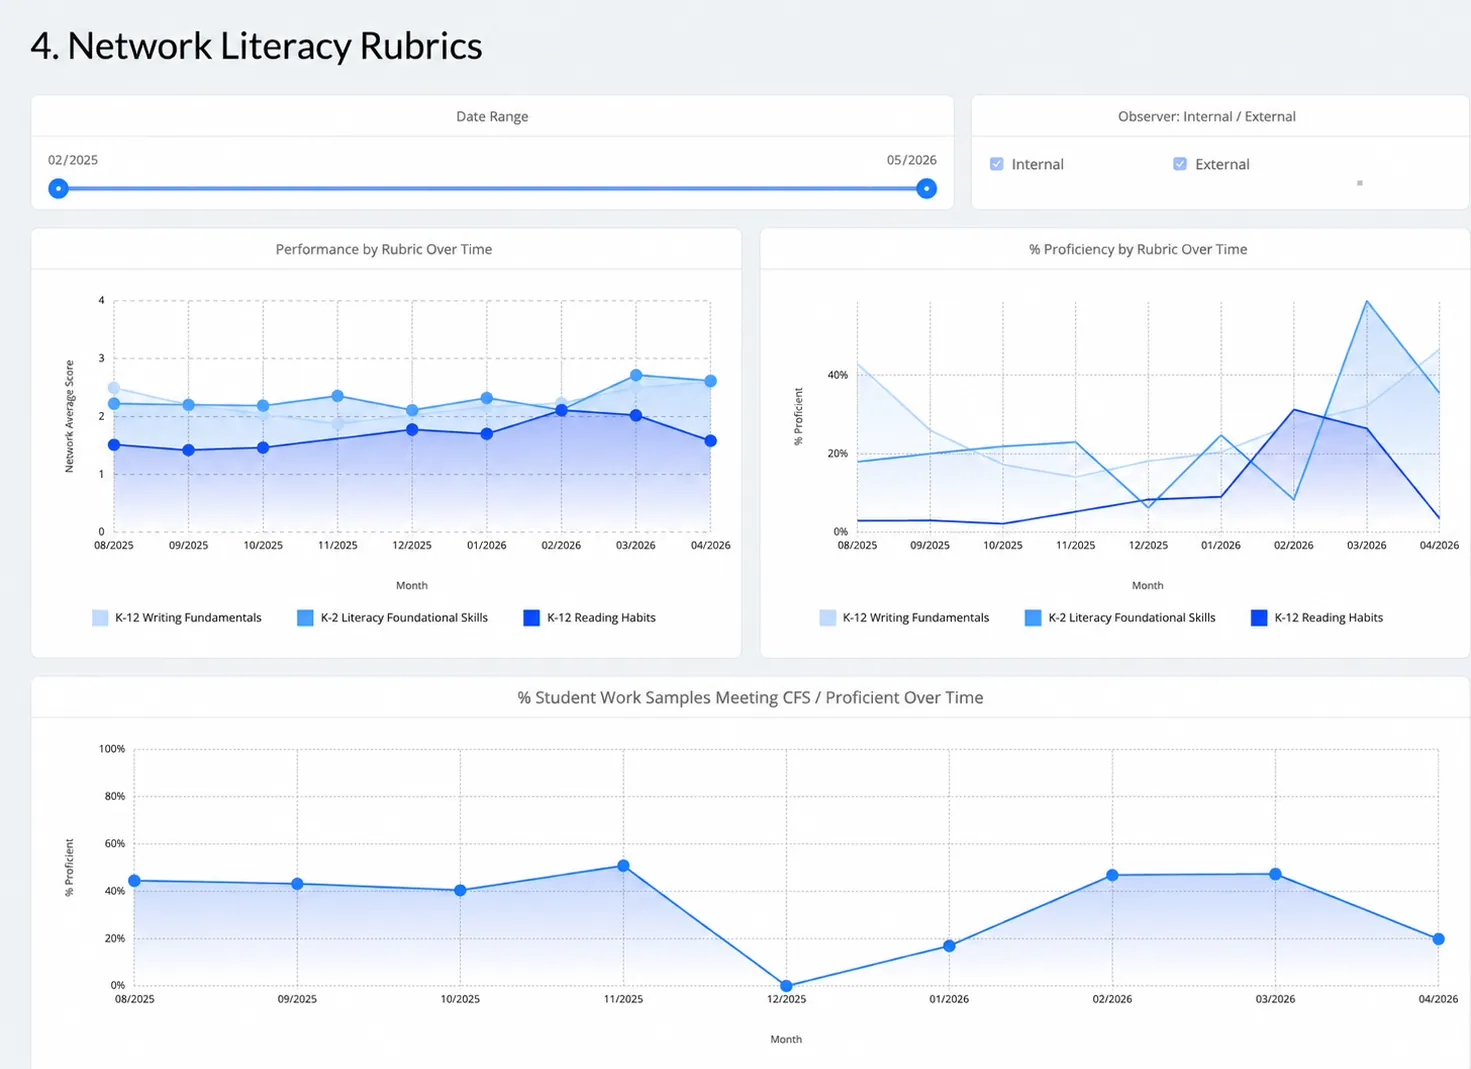Toggle the Internal observer checkbox
Image resolution: width=1471 pixels, height=1069 pixels.
pyautogui.click(x=997, y=164)
